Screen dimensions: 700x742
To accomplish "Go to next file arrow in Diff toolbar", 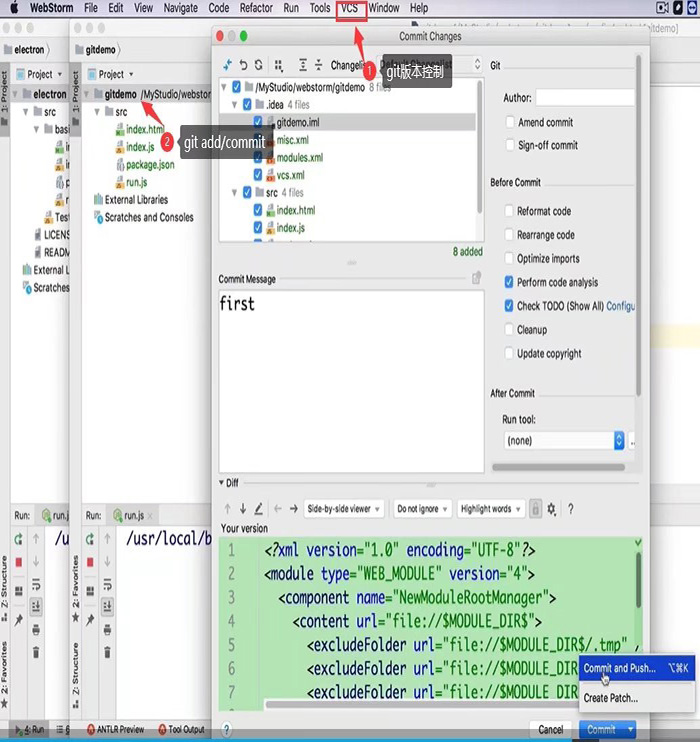I will 293,509.
